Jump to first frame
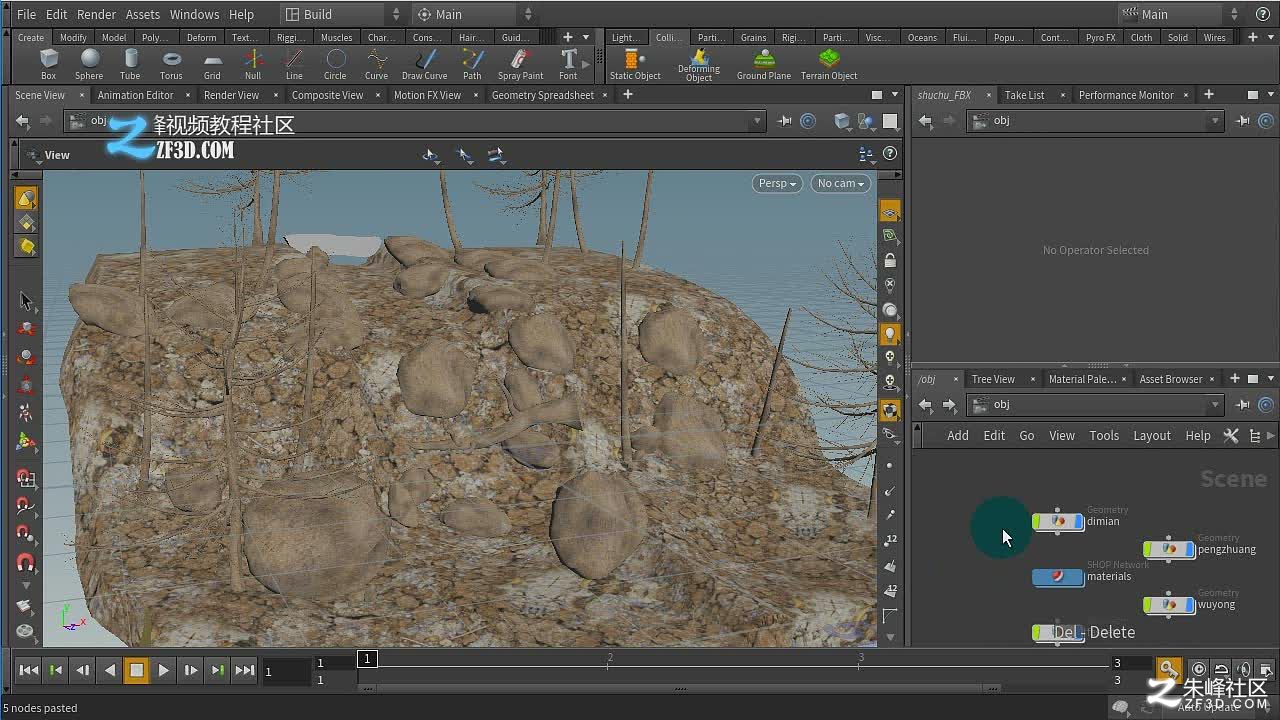The image size is (1280, 720). coord(29,670)
